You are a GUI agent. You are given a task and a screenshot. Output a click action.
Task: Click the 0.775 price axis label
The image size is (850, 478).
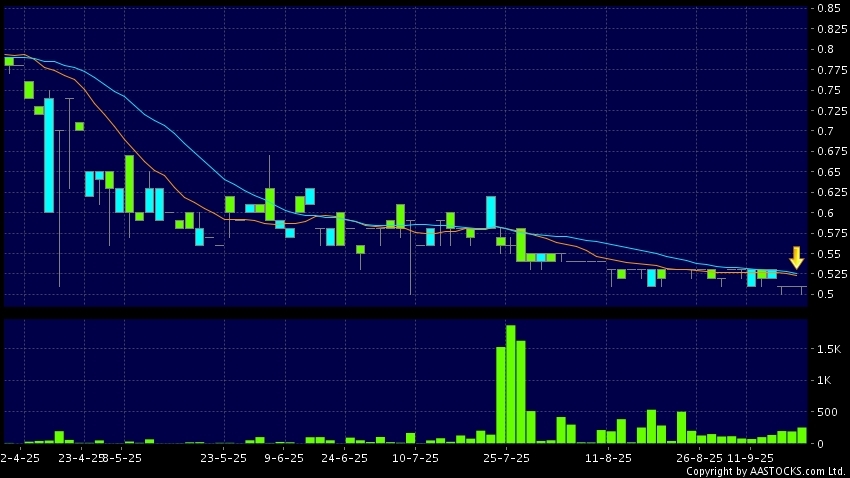click(832, 70)
